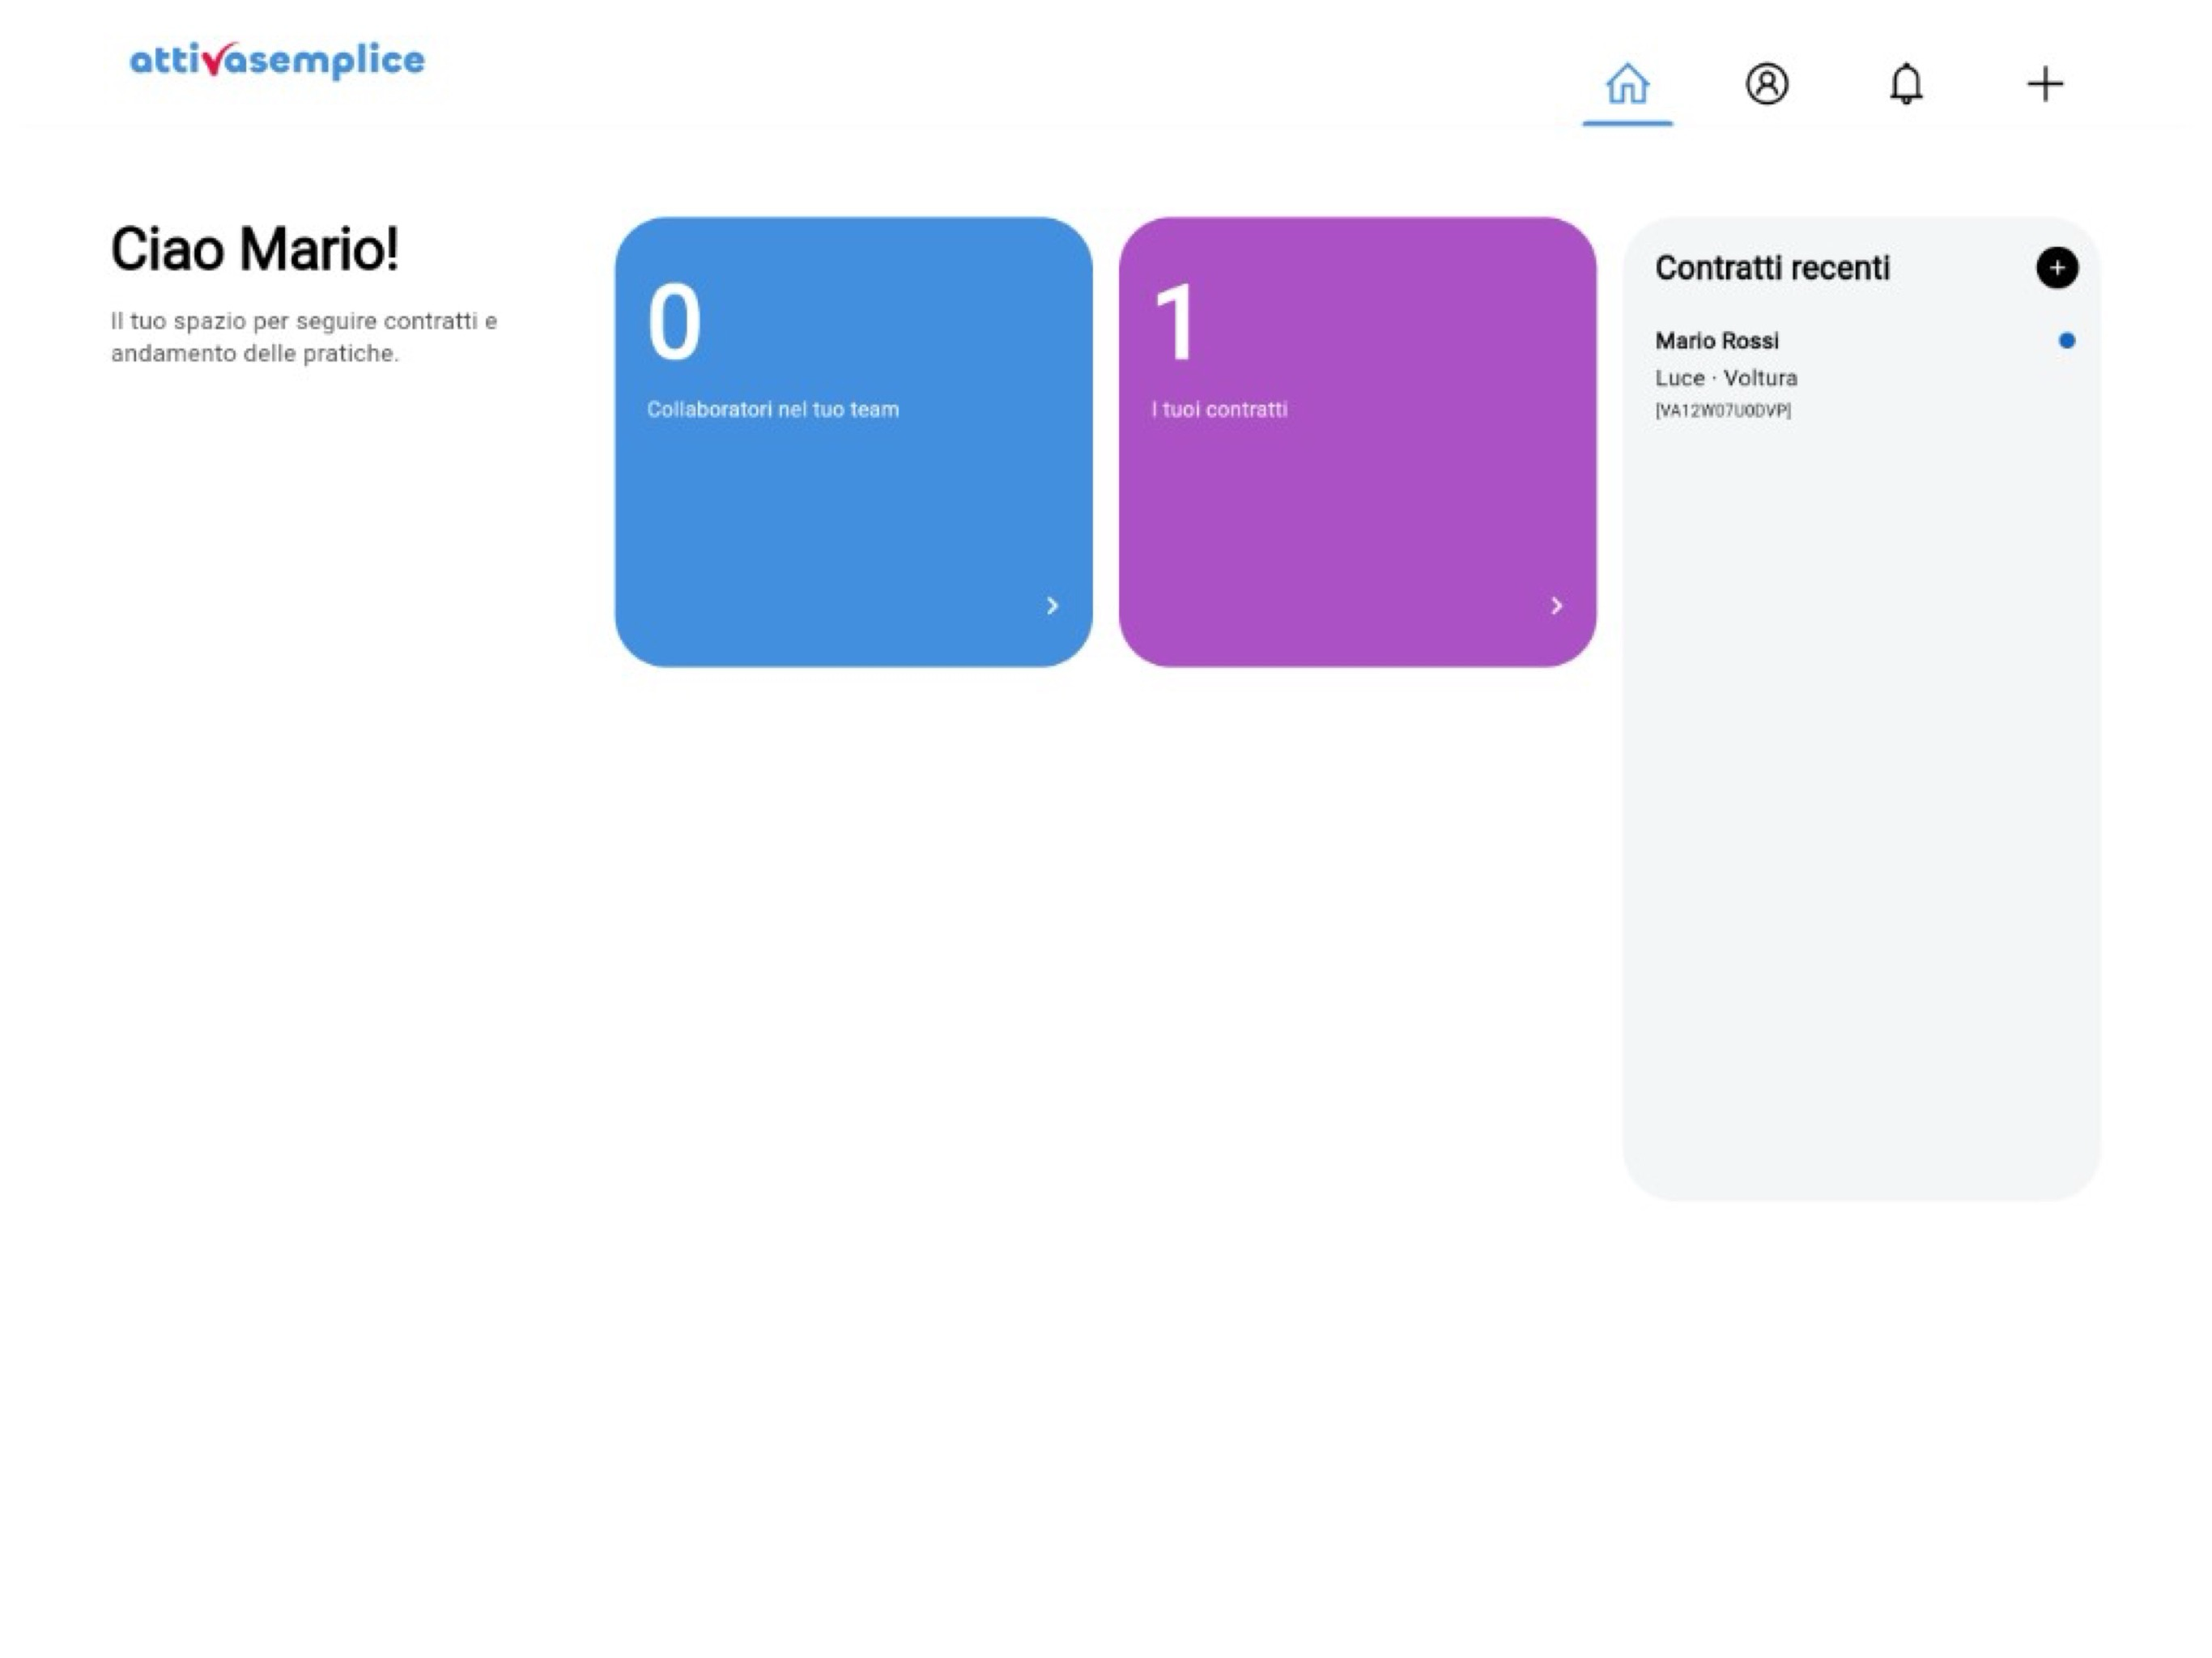This screenshot has height=1658, width=2212.
Task: Open the Home tab icon
Action: click(1627, 83)
